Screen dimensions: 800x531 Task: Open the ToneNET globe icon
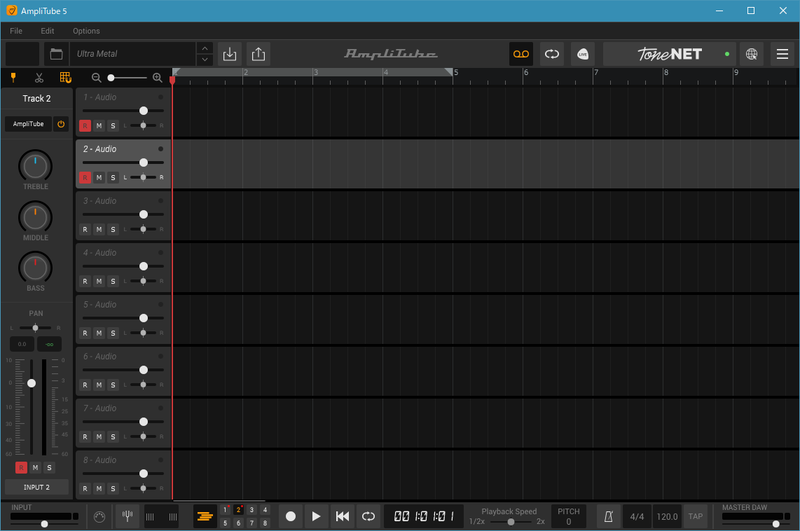pos(752,54)
